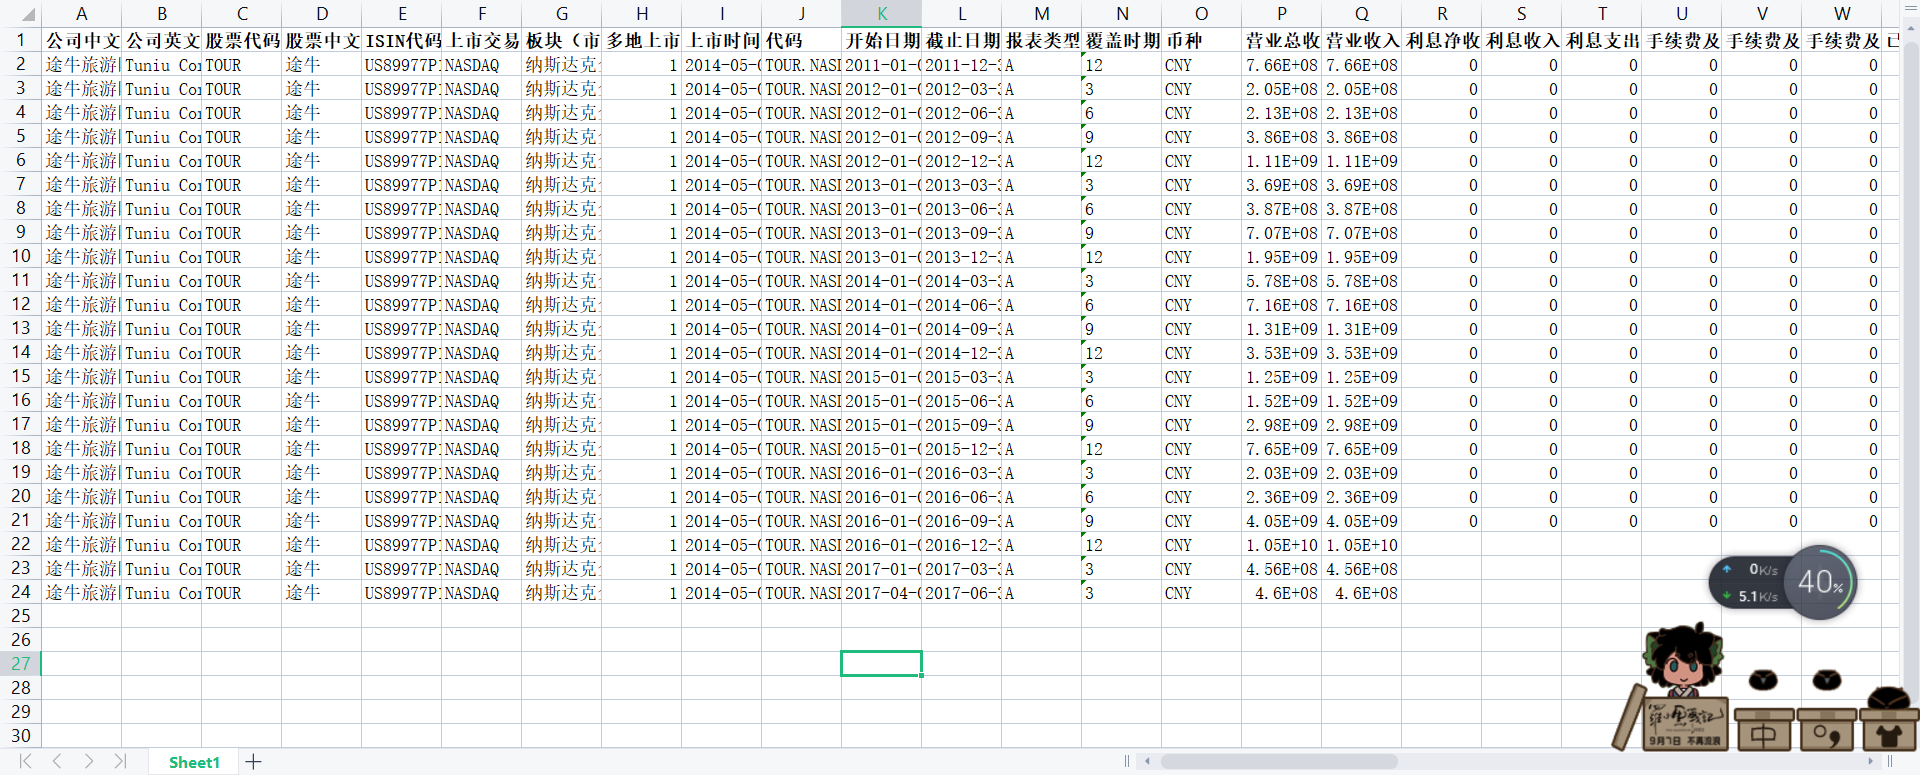The image size is (1920, 775).
Task: Switch to Sheet1 tab
Action: tap(194, 762)
